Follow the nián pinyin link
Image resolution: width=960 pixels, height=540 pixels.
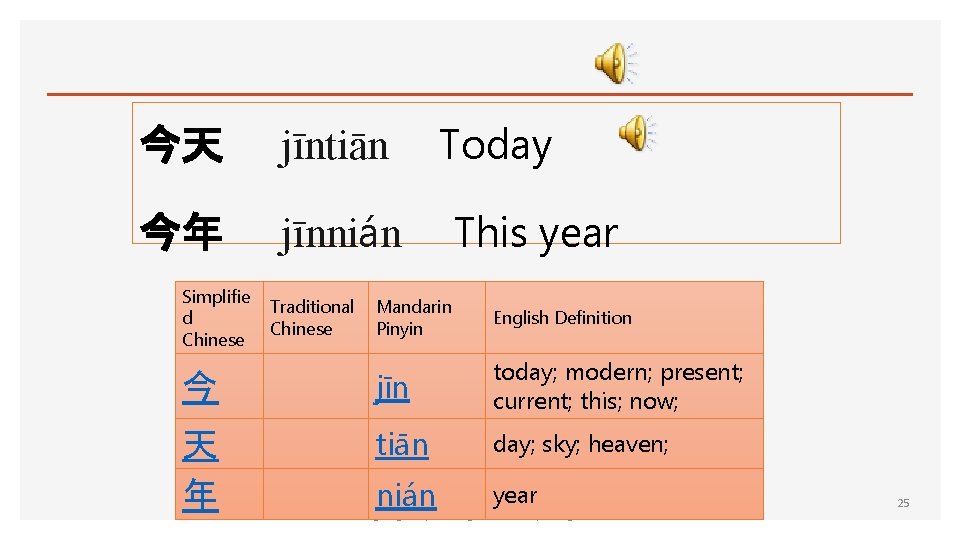[406, 495]
